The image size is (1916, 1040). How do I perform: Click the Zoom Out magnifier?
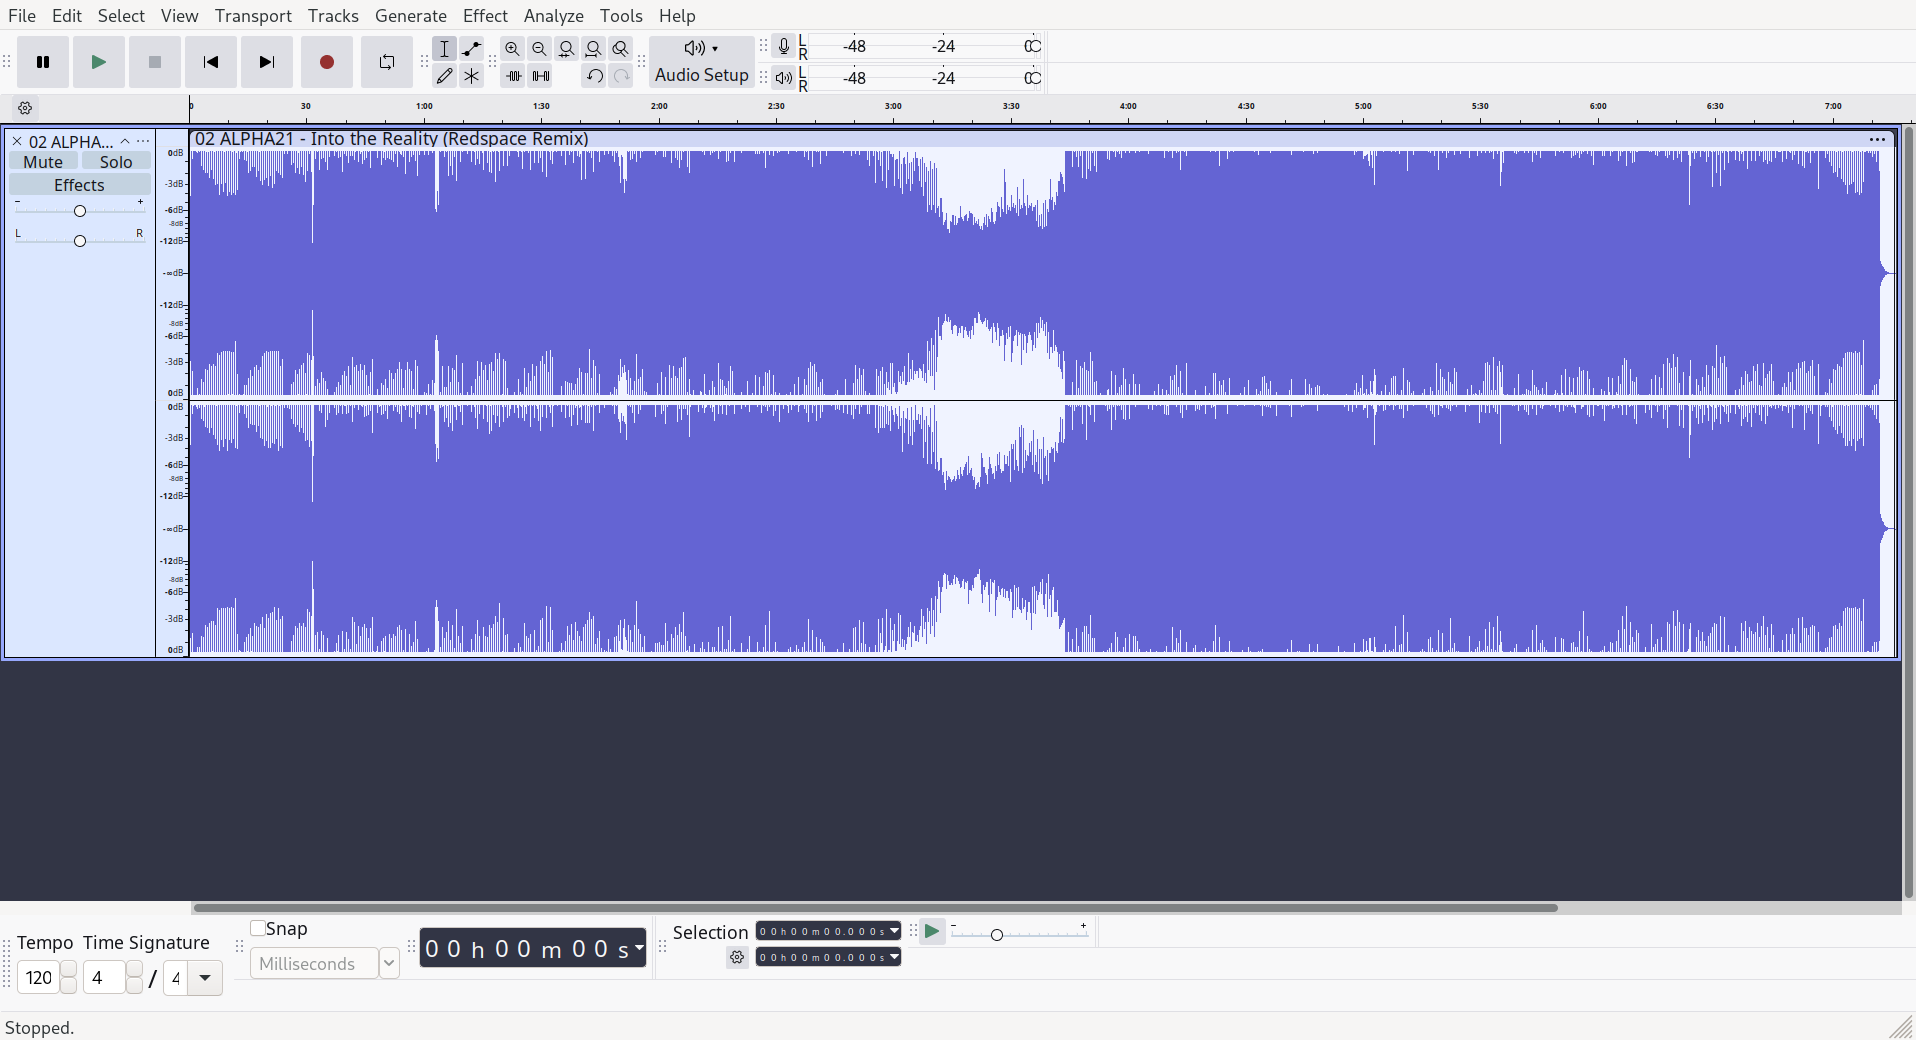pos(540,48)
